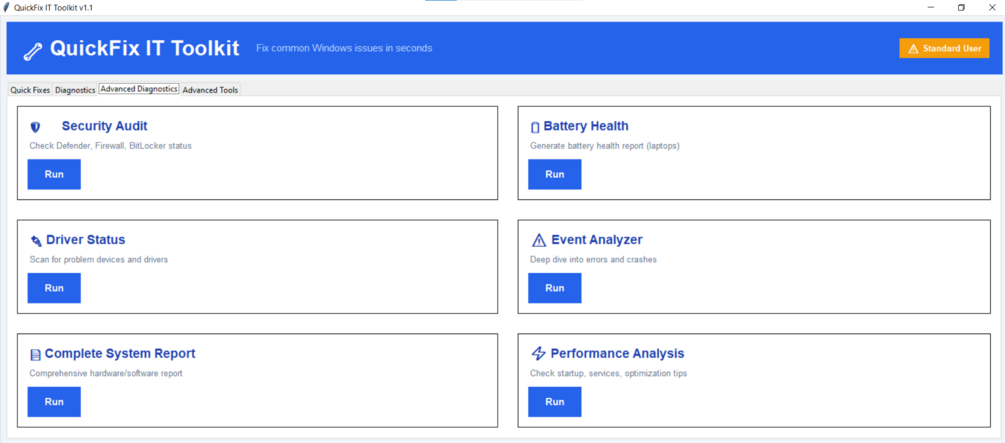Click the Performance Analysis lightning icon

[539, 354]
